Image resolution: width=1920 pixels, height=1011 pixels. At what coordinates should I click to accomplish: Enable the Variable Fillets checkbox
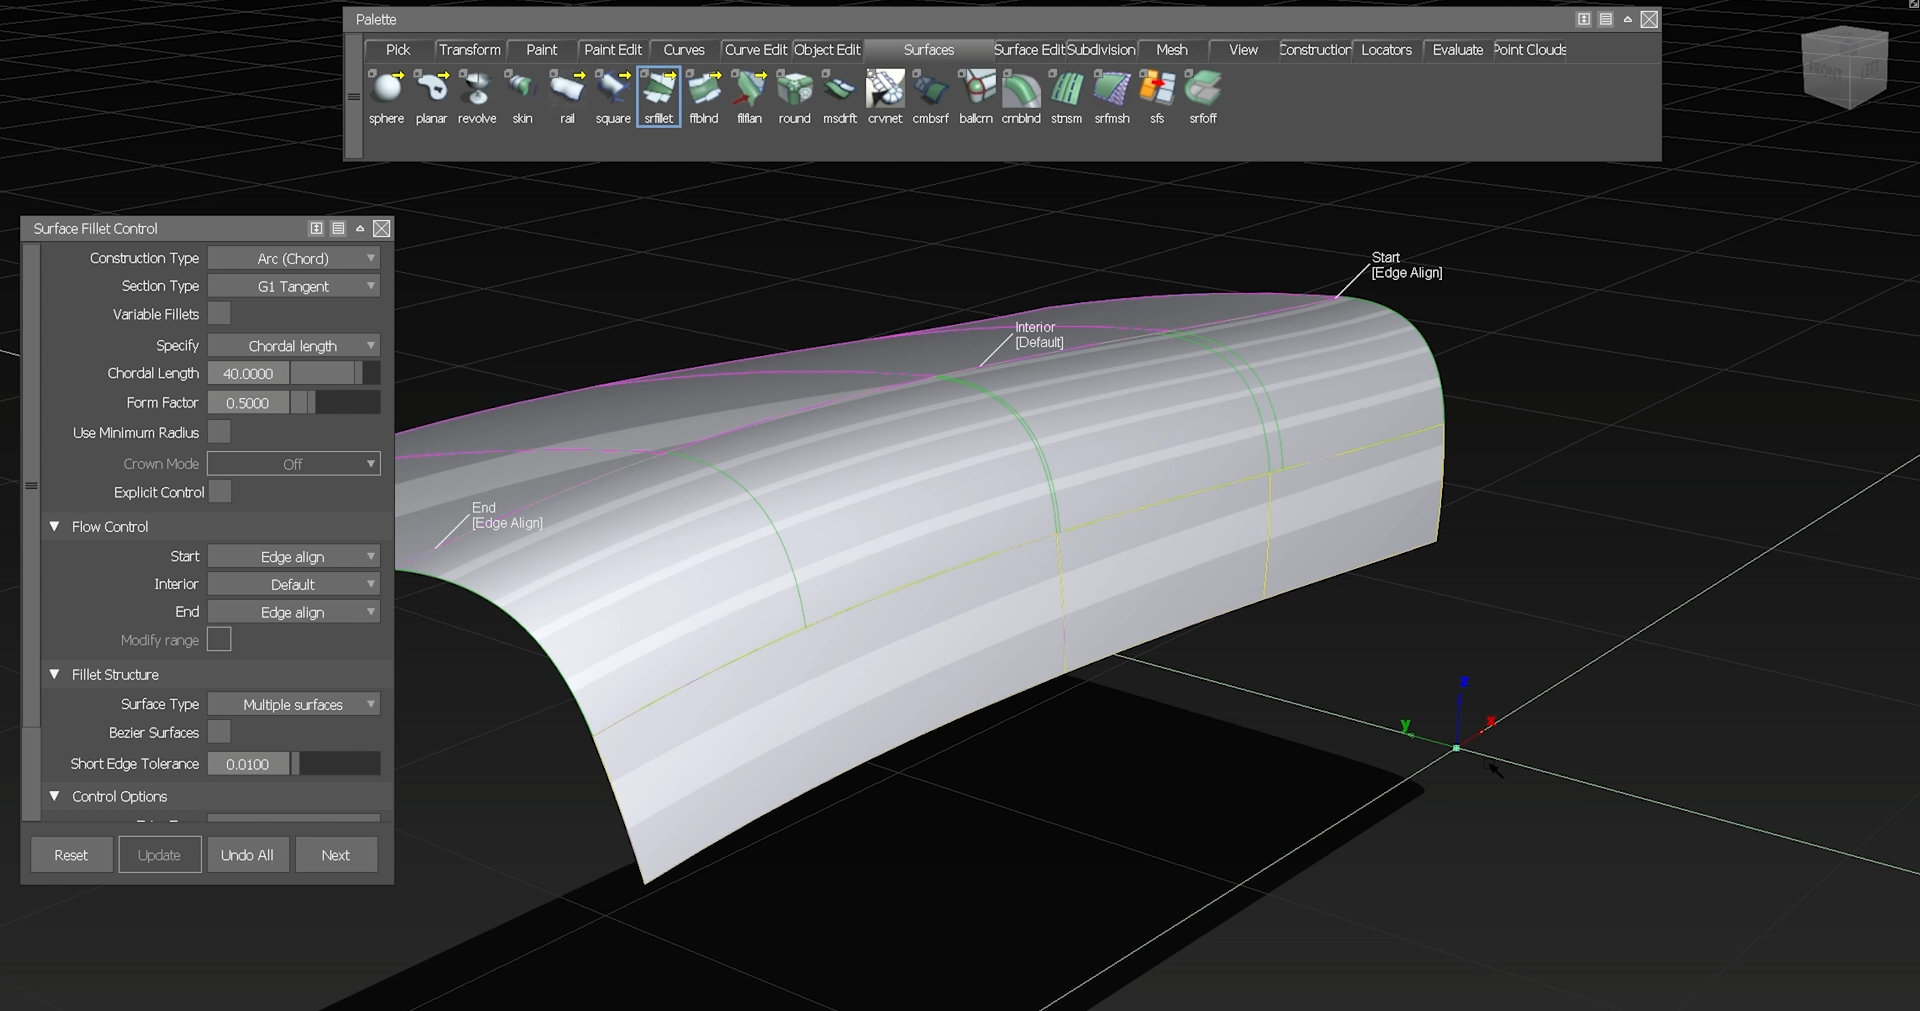pos(219,314)
